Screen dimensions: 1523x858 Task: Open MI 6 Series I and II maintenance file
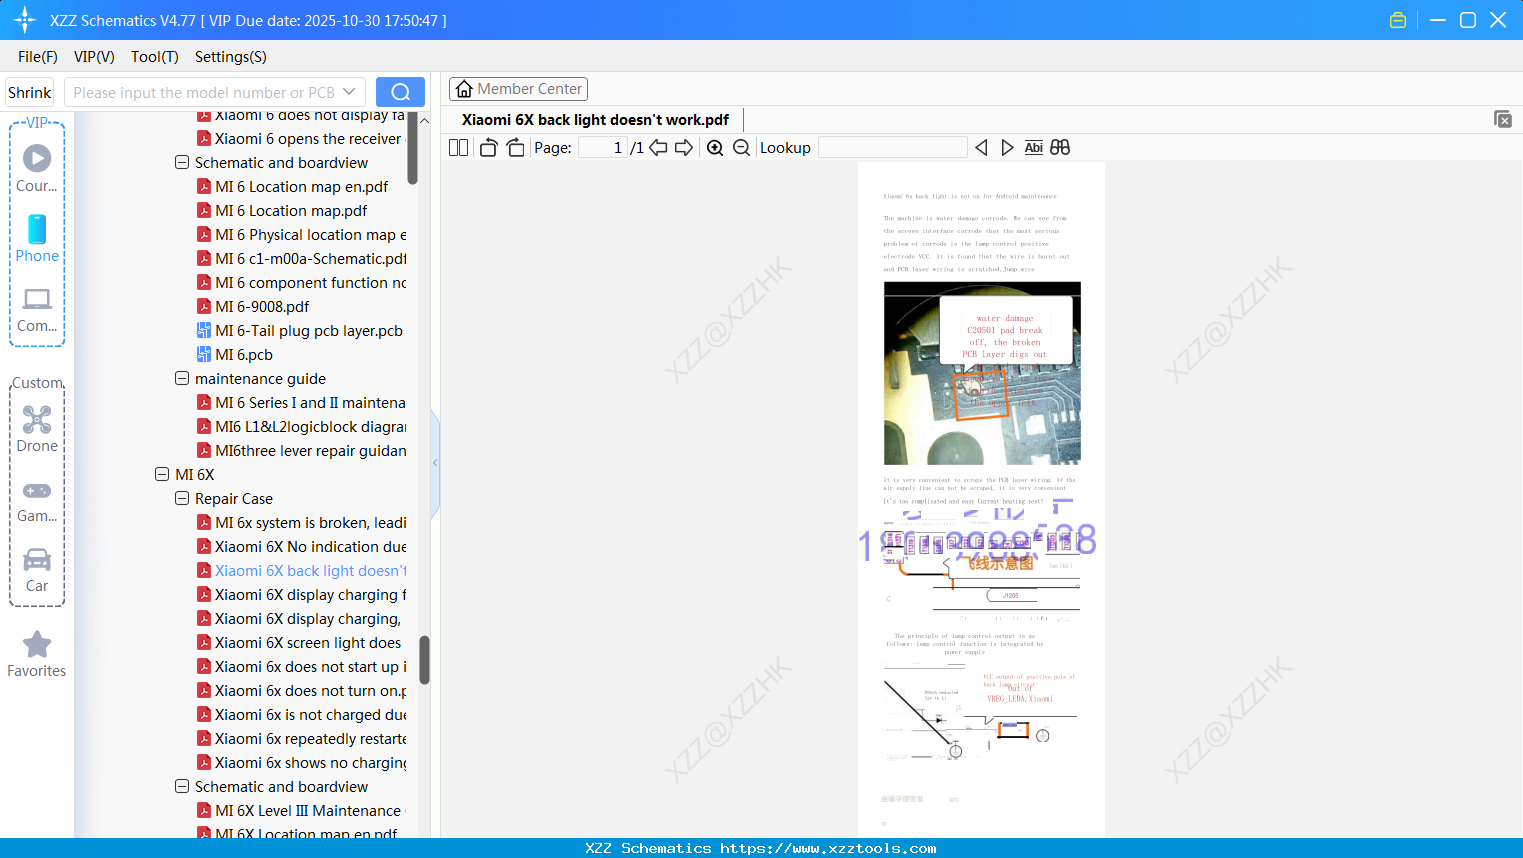311,403
